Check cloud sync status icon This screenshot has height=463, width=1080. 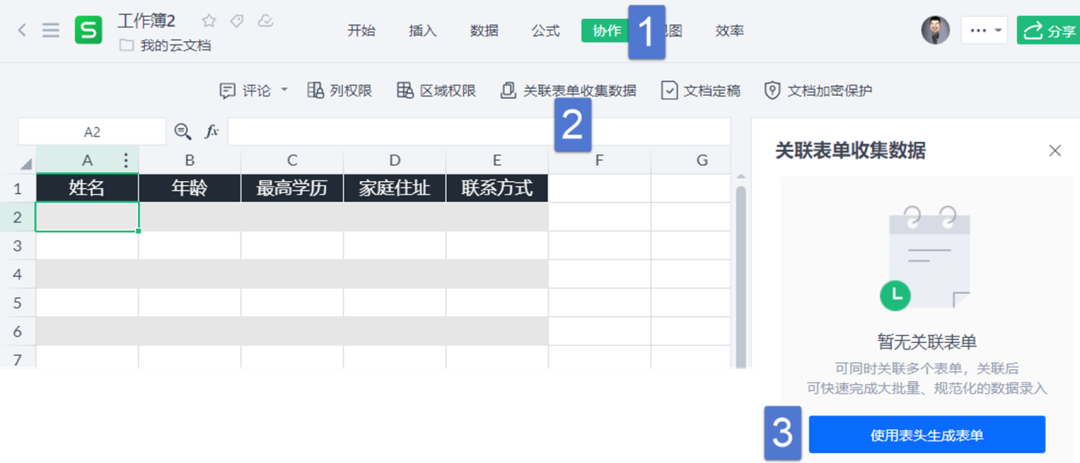tap(265, 21)
